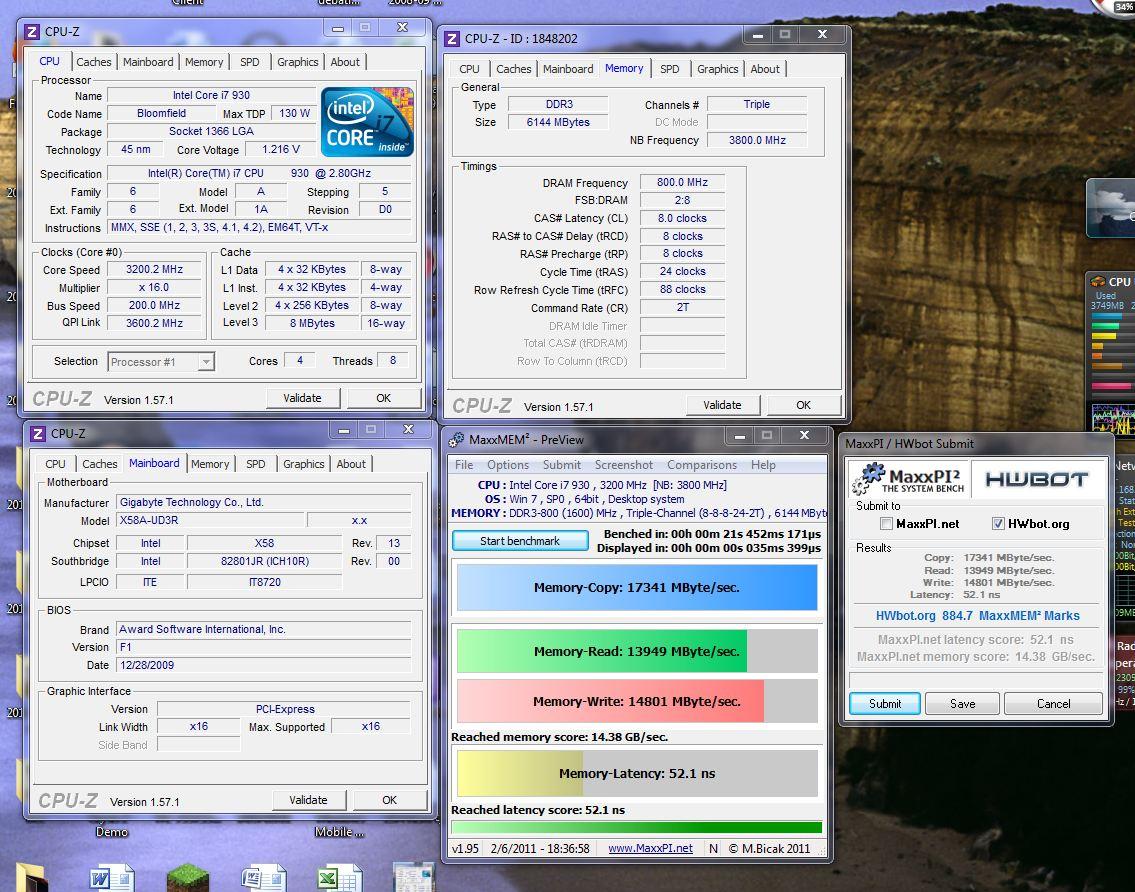Viewport: 1135px width, 892px height.
Task: Click the Memory-Write 14801 MByte/sec bar
Action: coord(637,701)
